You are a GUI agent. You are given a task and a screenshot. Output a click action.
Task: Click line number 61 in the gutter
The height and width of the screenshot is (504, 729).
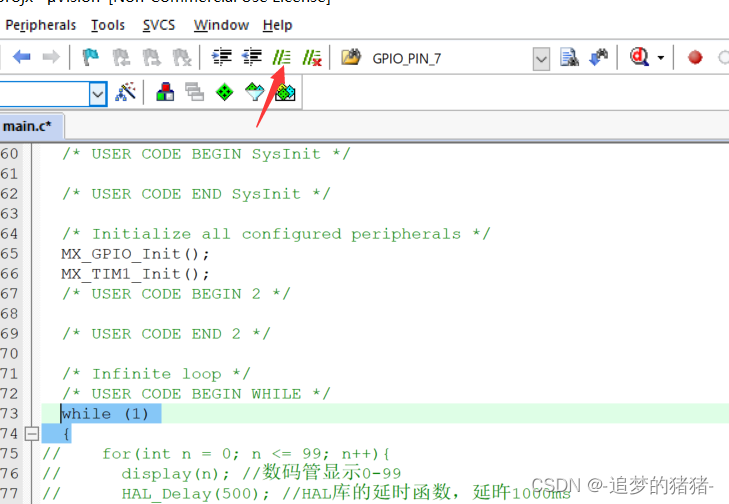point(9,174)
